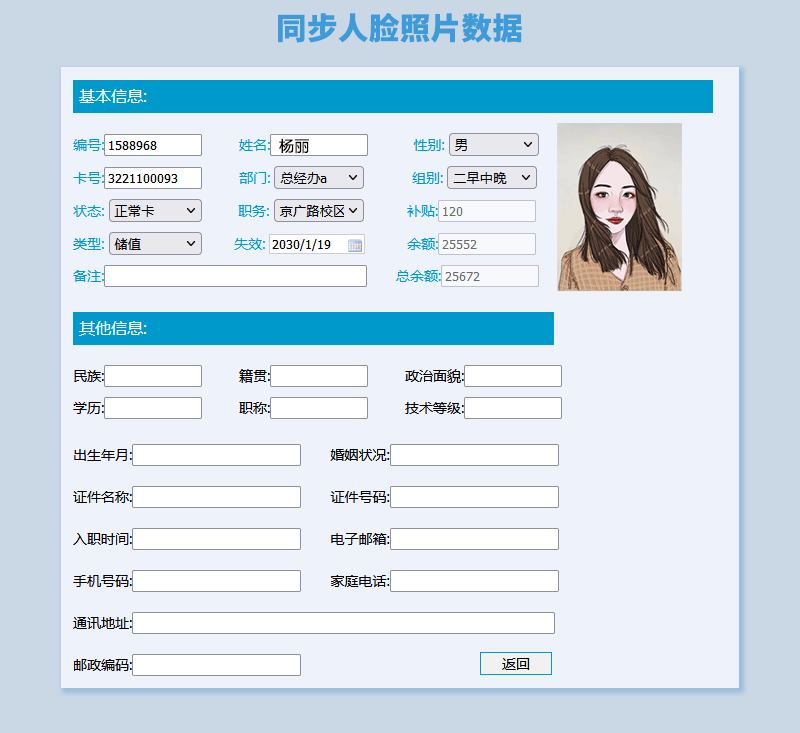
Task: Focus the 备注 text field
Action: [235, 276]
